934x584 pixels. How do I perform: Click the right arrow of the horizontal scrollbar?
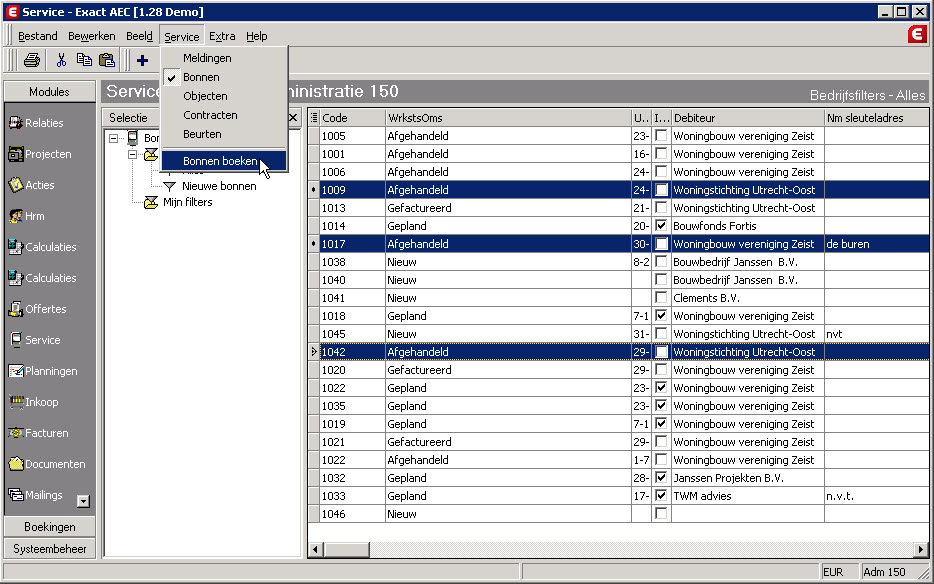coord(921,549)
